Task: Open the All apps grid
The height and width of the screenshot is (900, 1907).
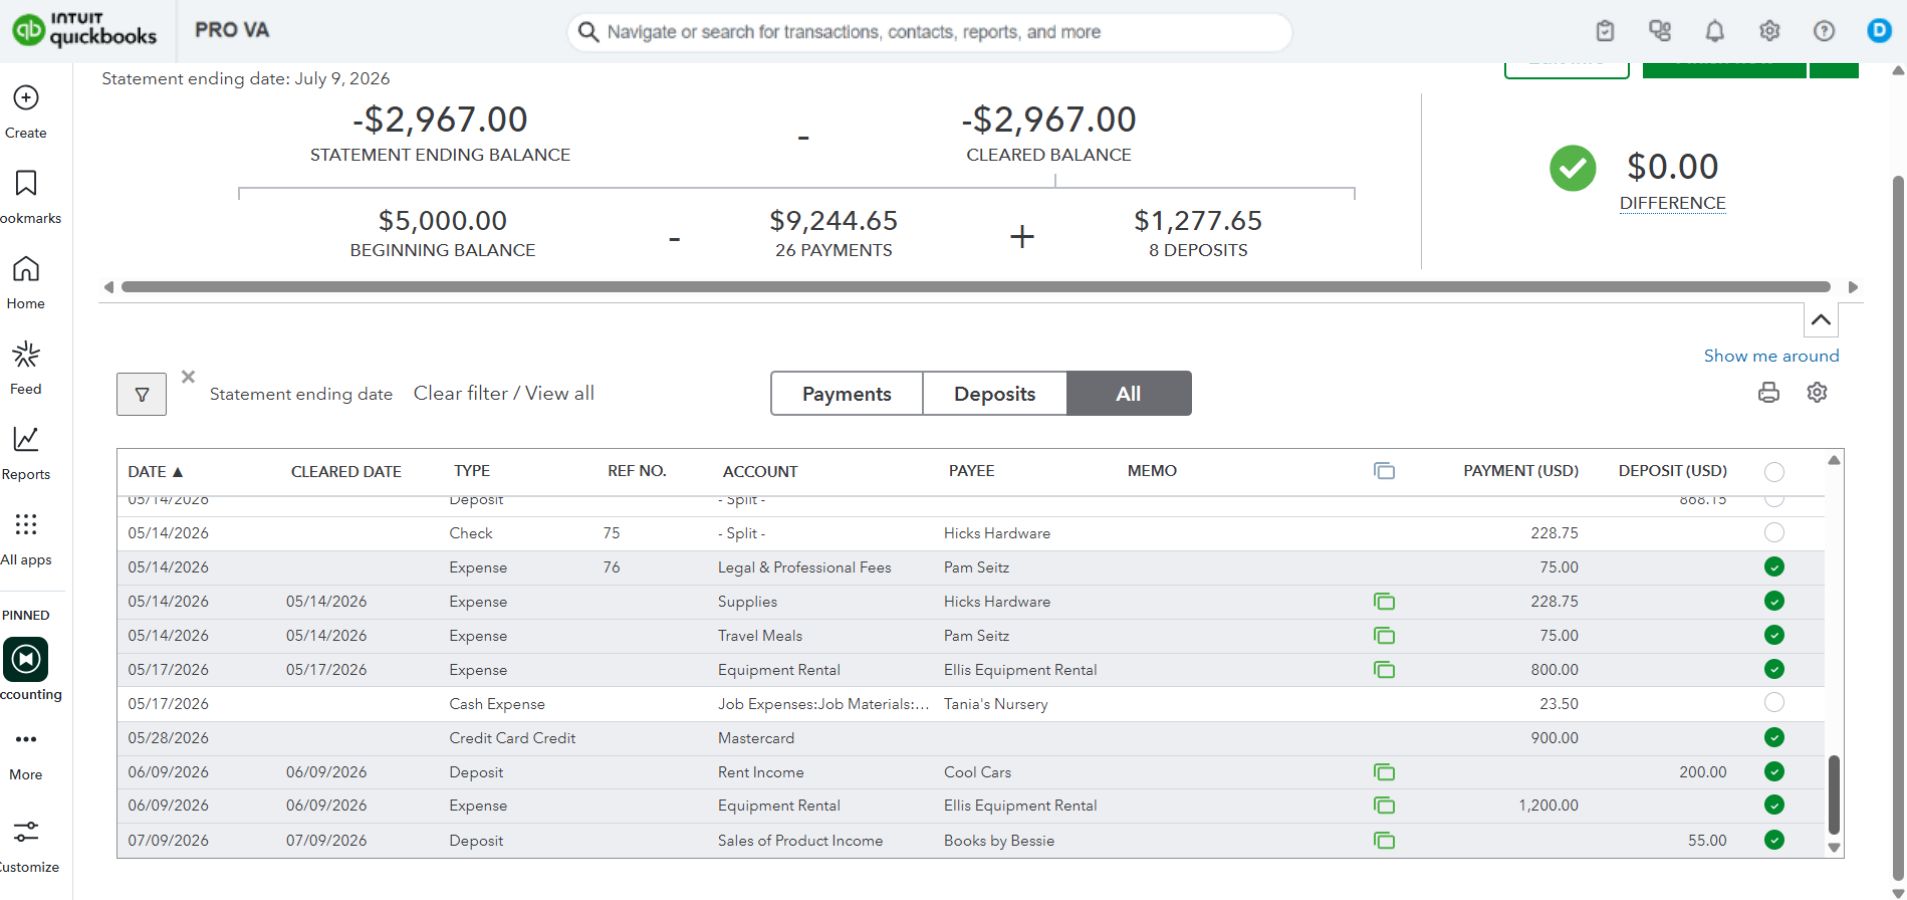Action: point(26,538)
